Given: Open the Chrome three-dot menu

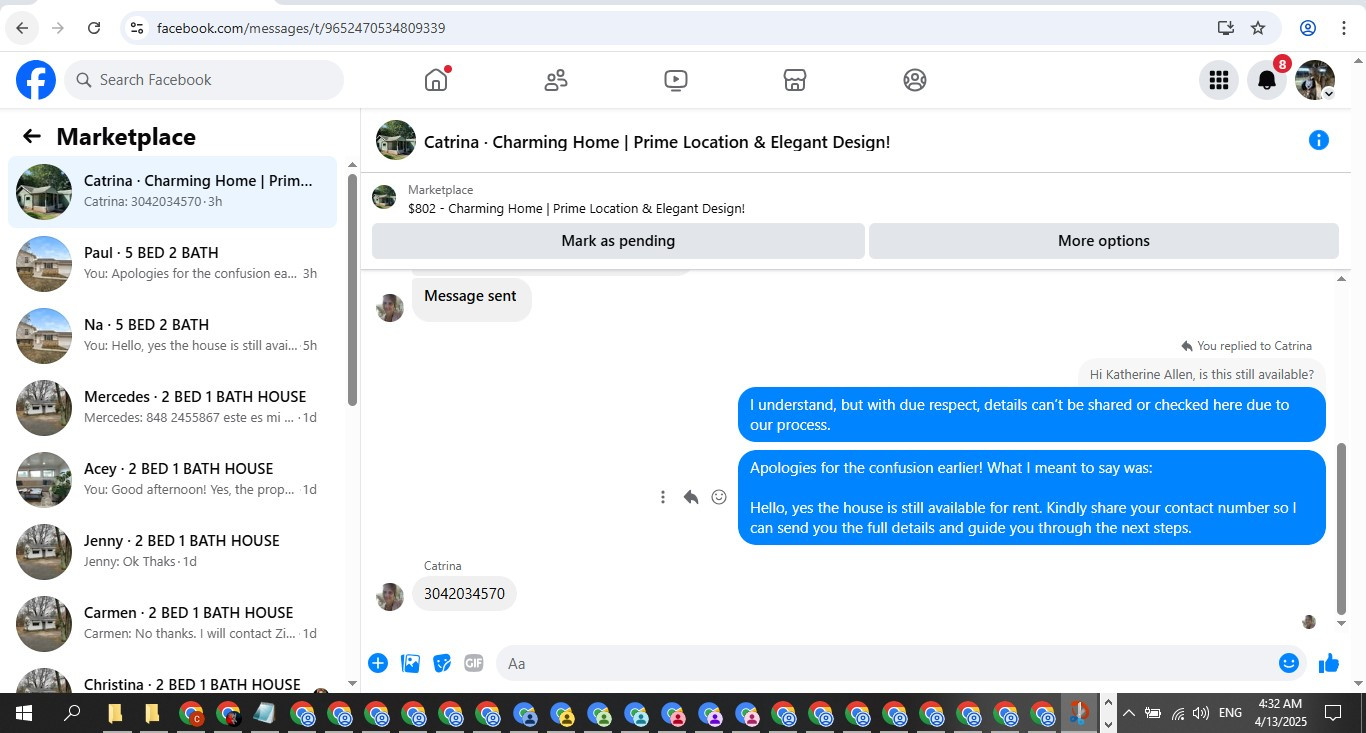Looking at the screenshot, I should point(1344,28).
